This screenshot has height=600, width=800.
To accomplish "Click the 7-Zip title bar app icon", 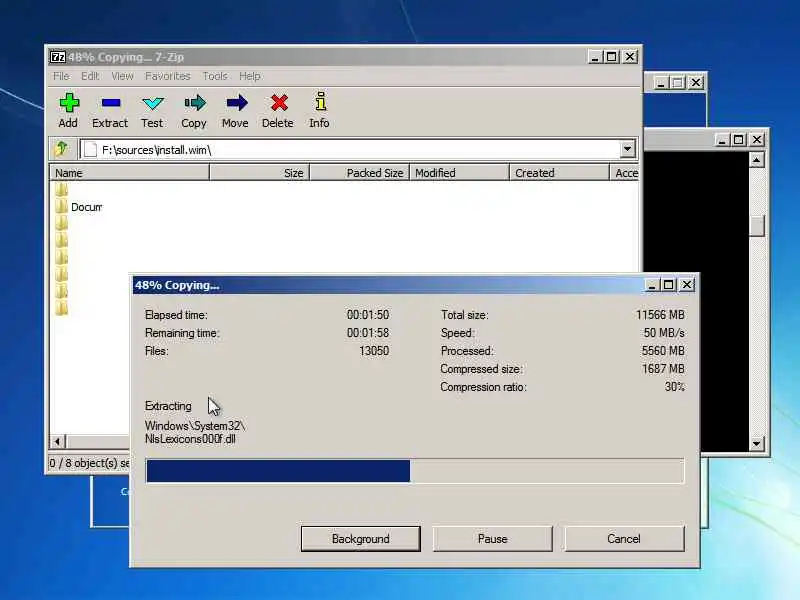I will 57,57.
